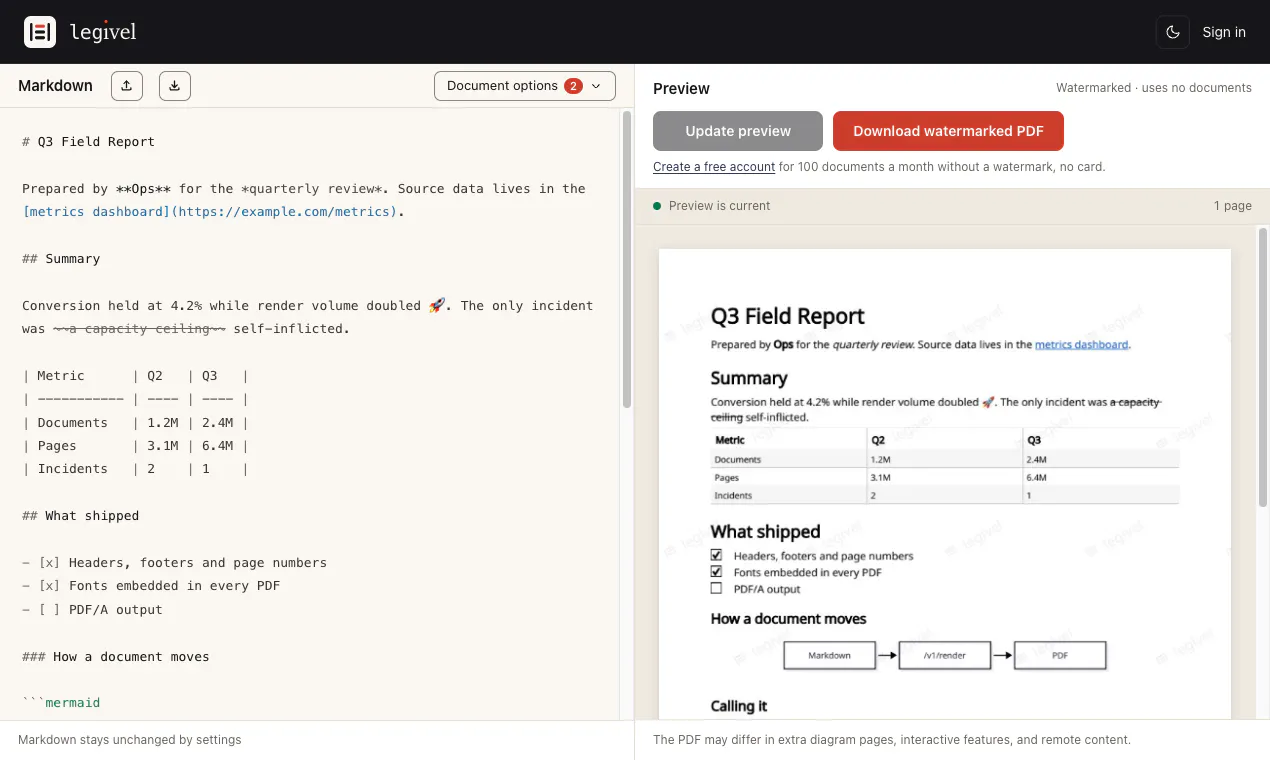Click the legivel logo icon
Screen dimensions: 1270x760
40,32
